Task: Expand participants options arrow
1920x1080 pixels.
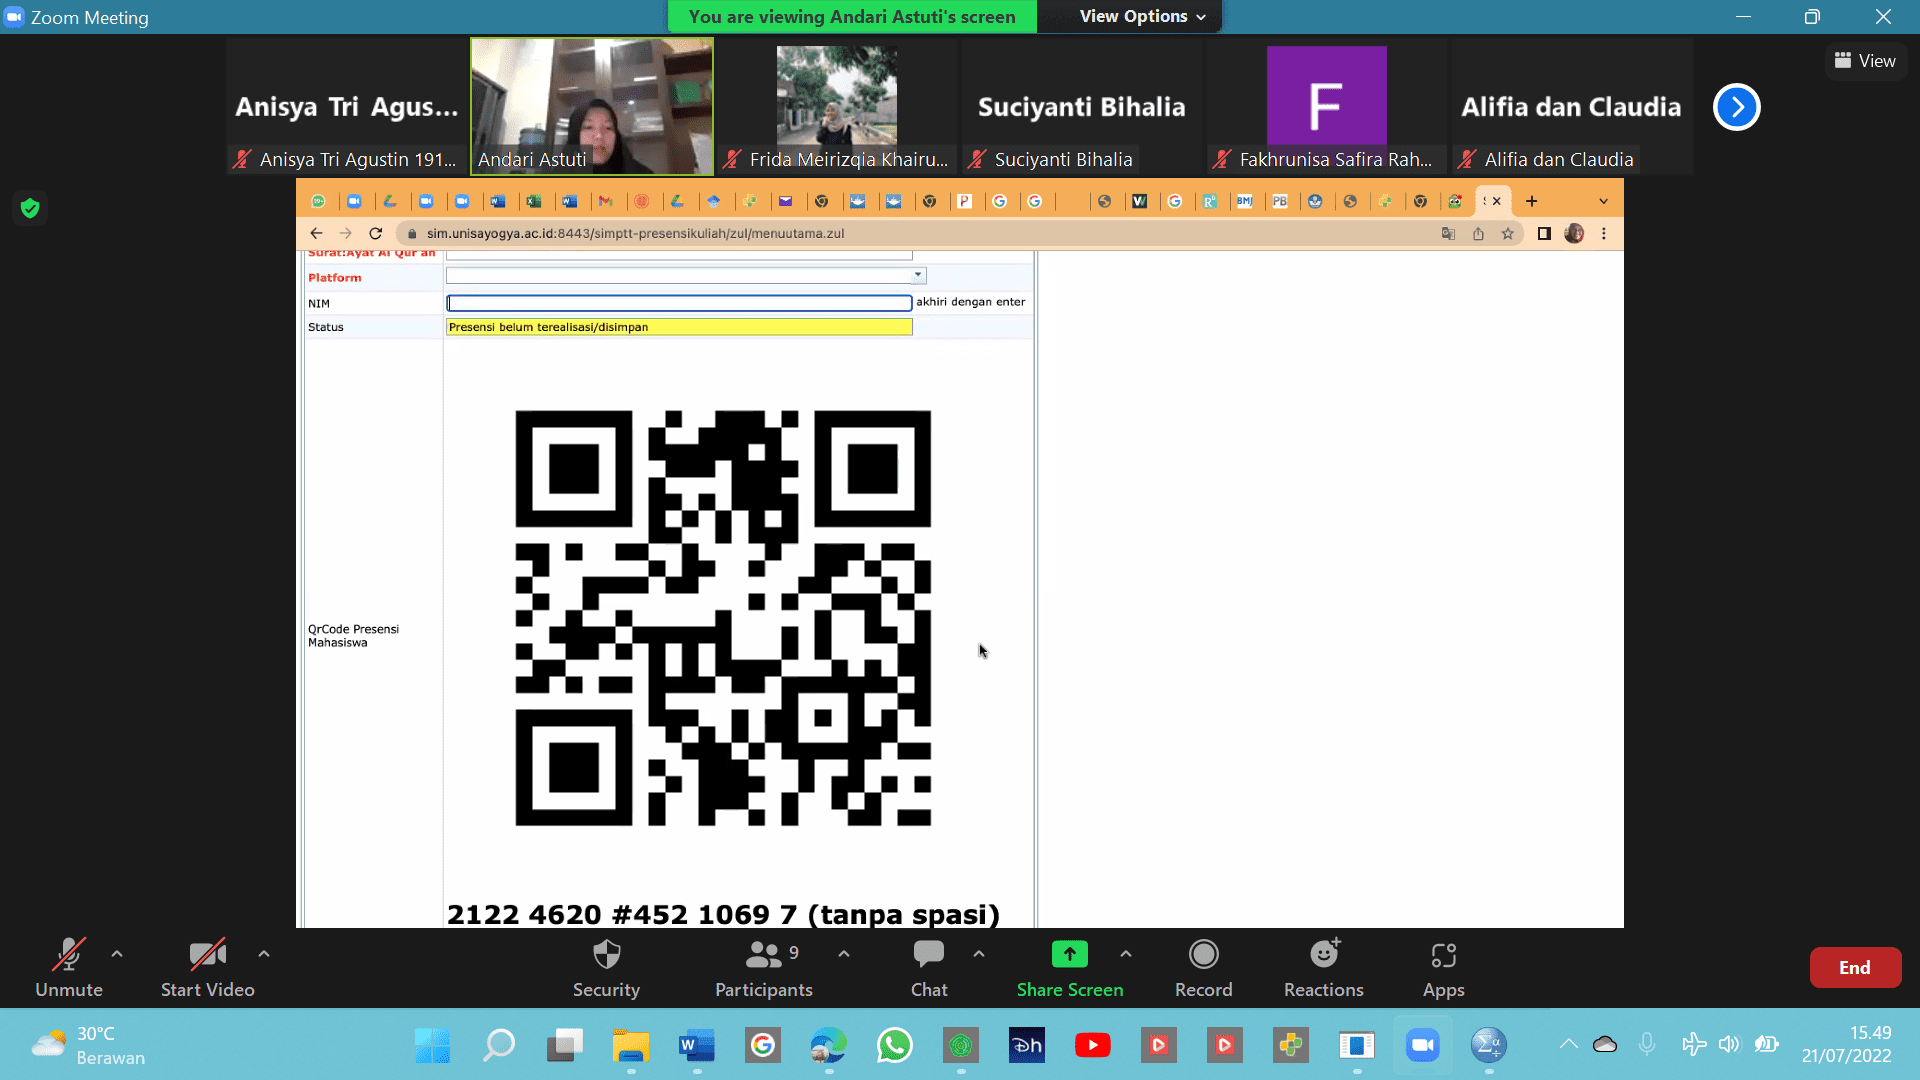Action: click(x=844, y=954)
